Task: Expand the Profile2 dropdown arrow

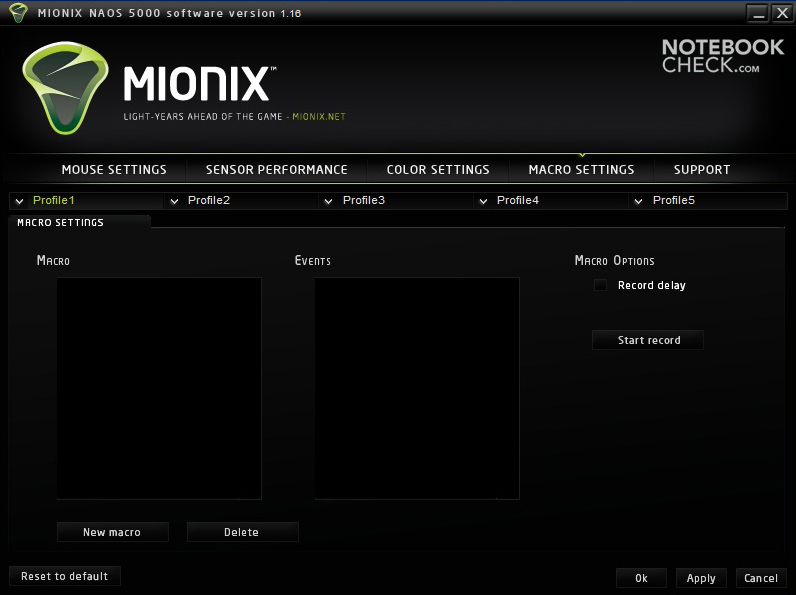Action: (x=174, y=201)
